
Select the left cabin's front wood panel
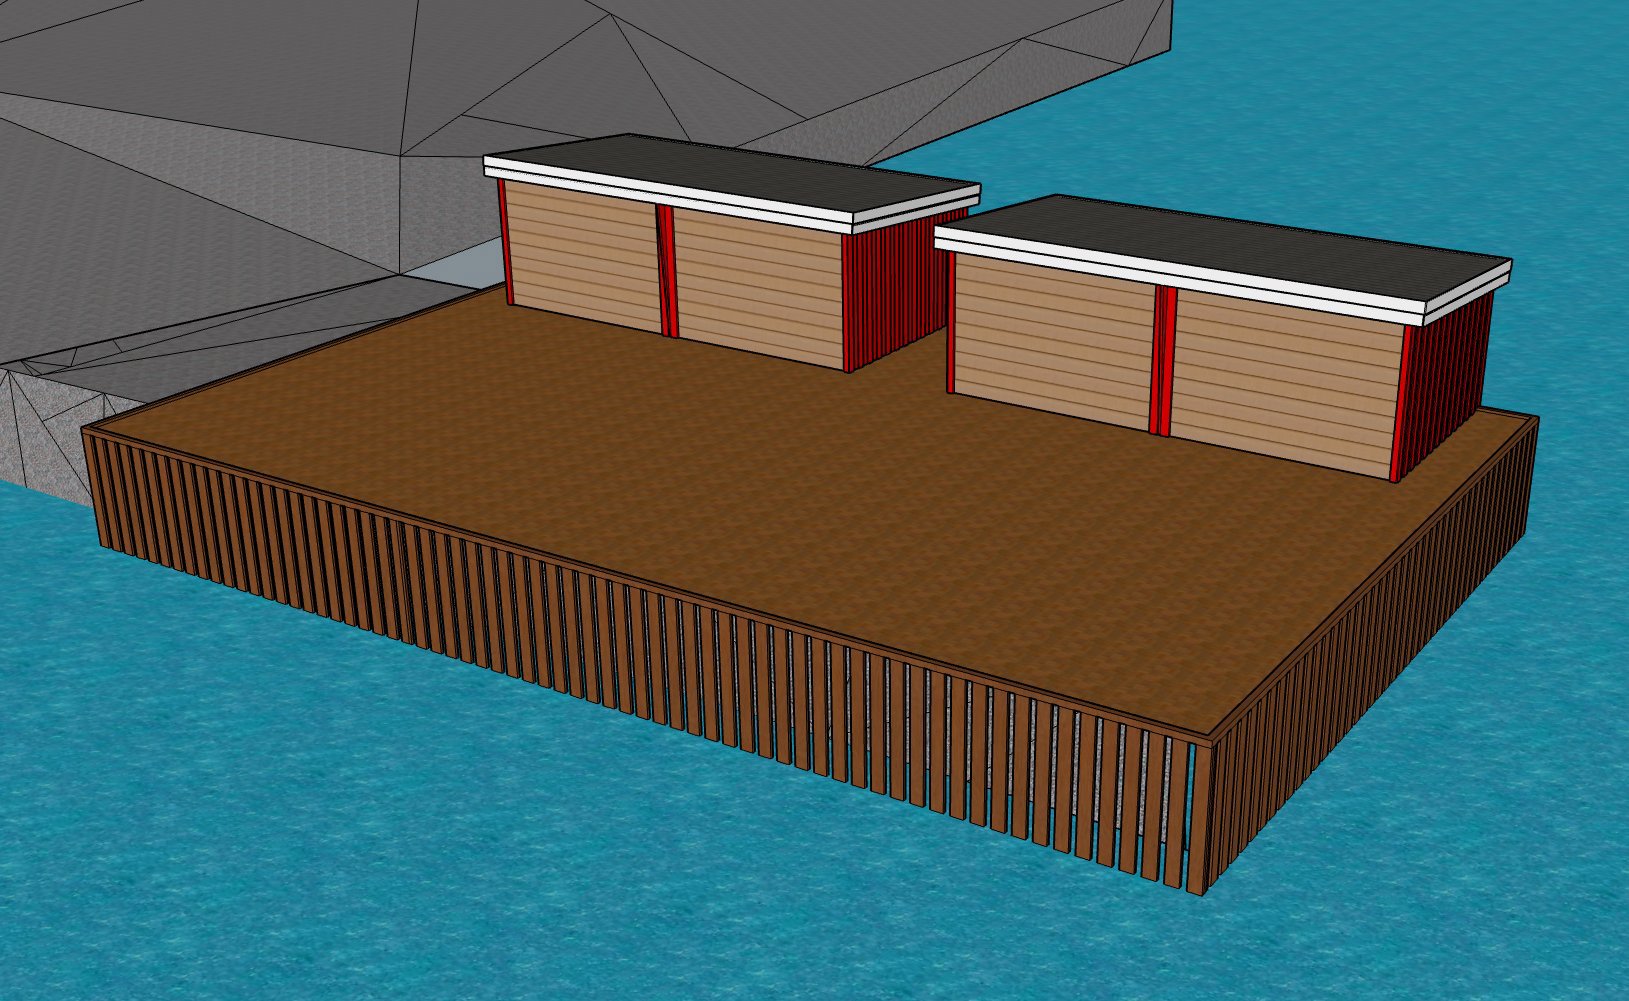pos(590,260)
